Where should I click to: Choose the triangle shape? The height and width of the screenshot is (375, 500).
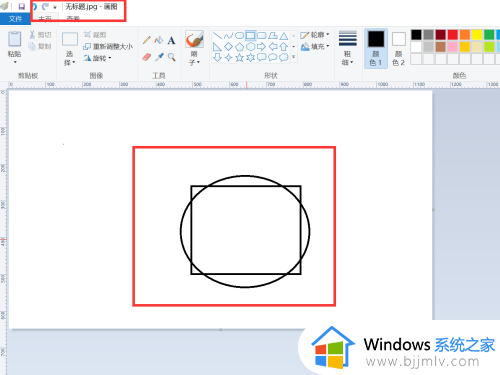[284, 36]
